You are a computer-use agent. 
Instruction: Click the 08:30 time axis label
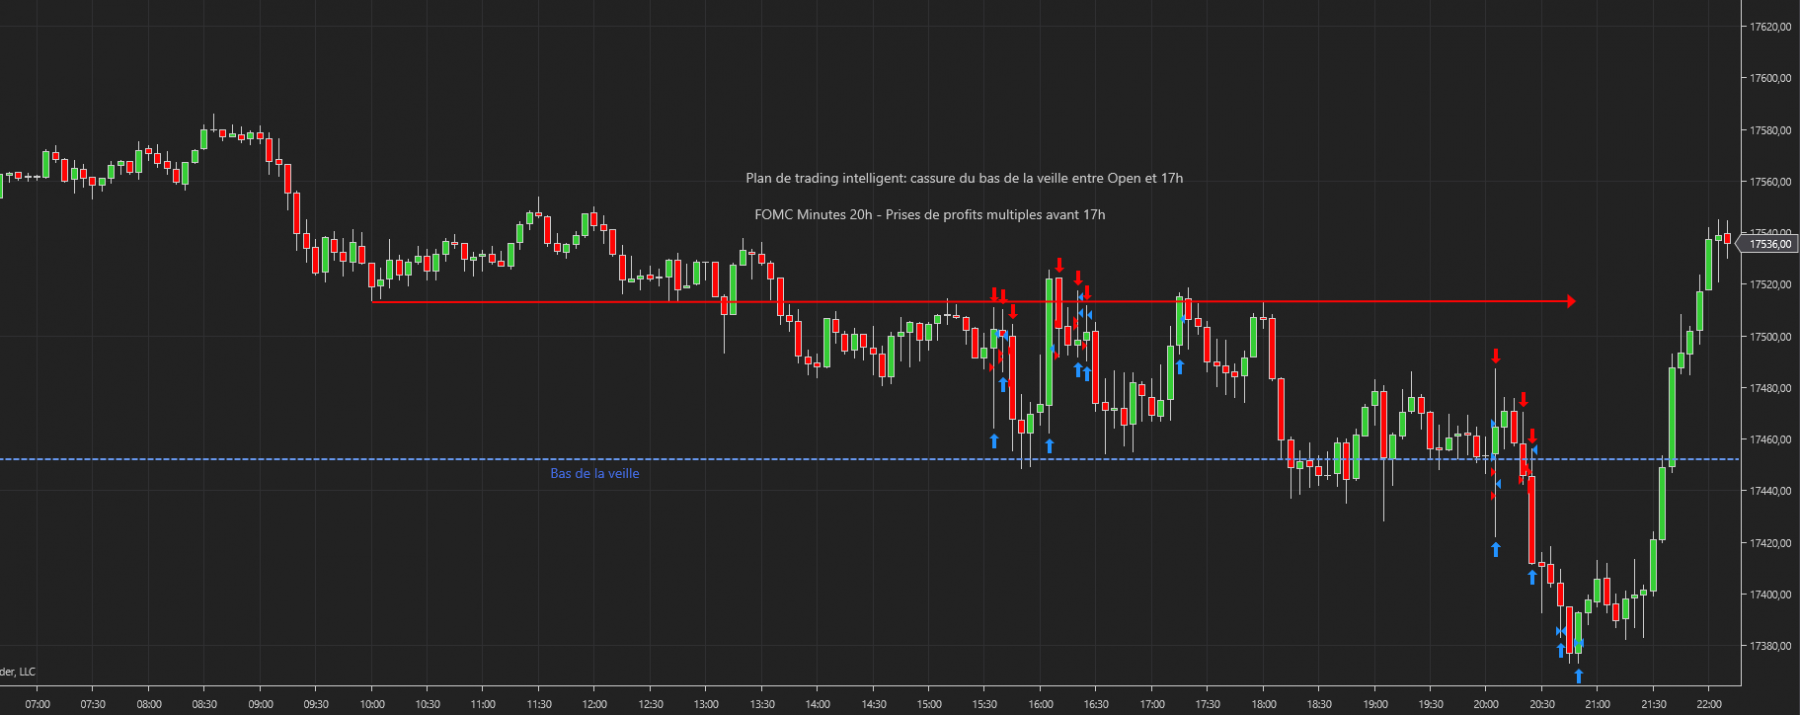coord(204,704)
